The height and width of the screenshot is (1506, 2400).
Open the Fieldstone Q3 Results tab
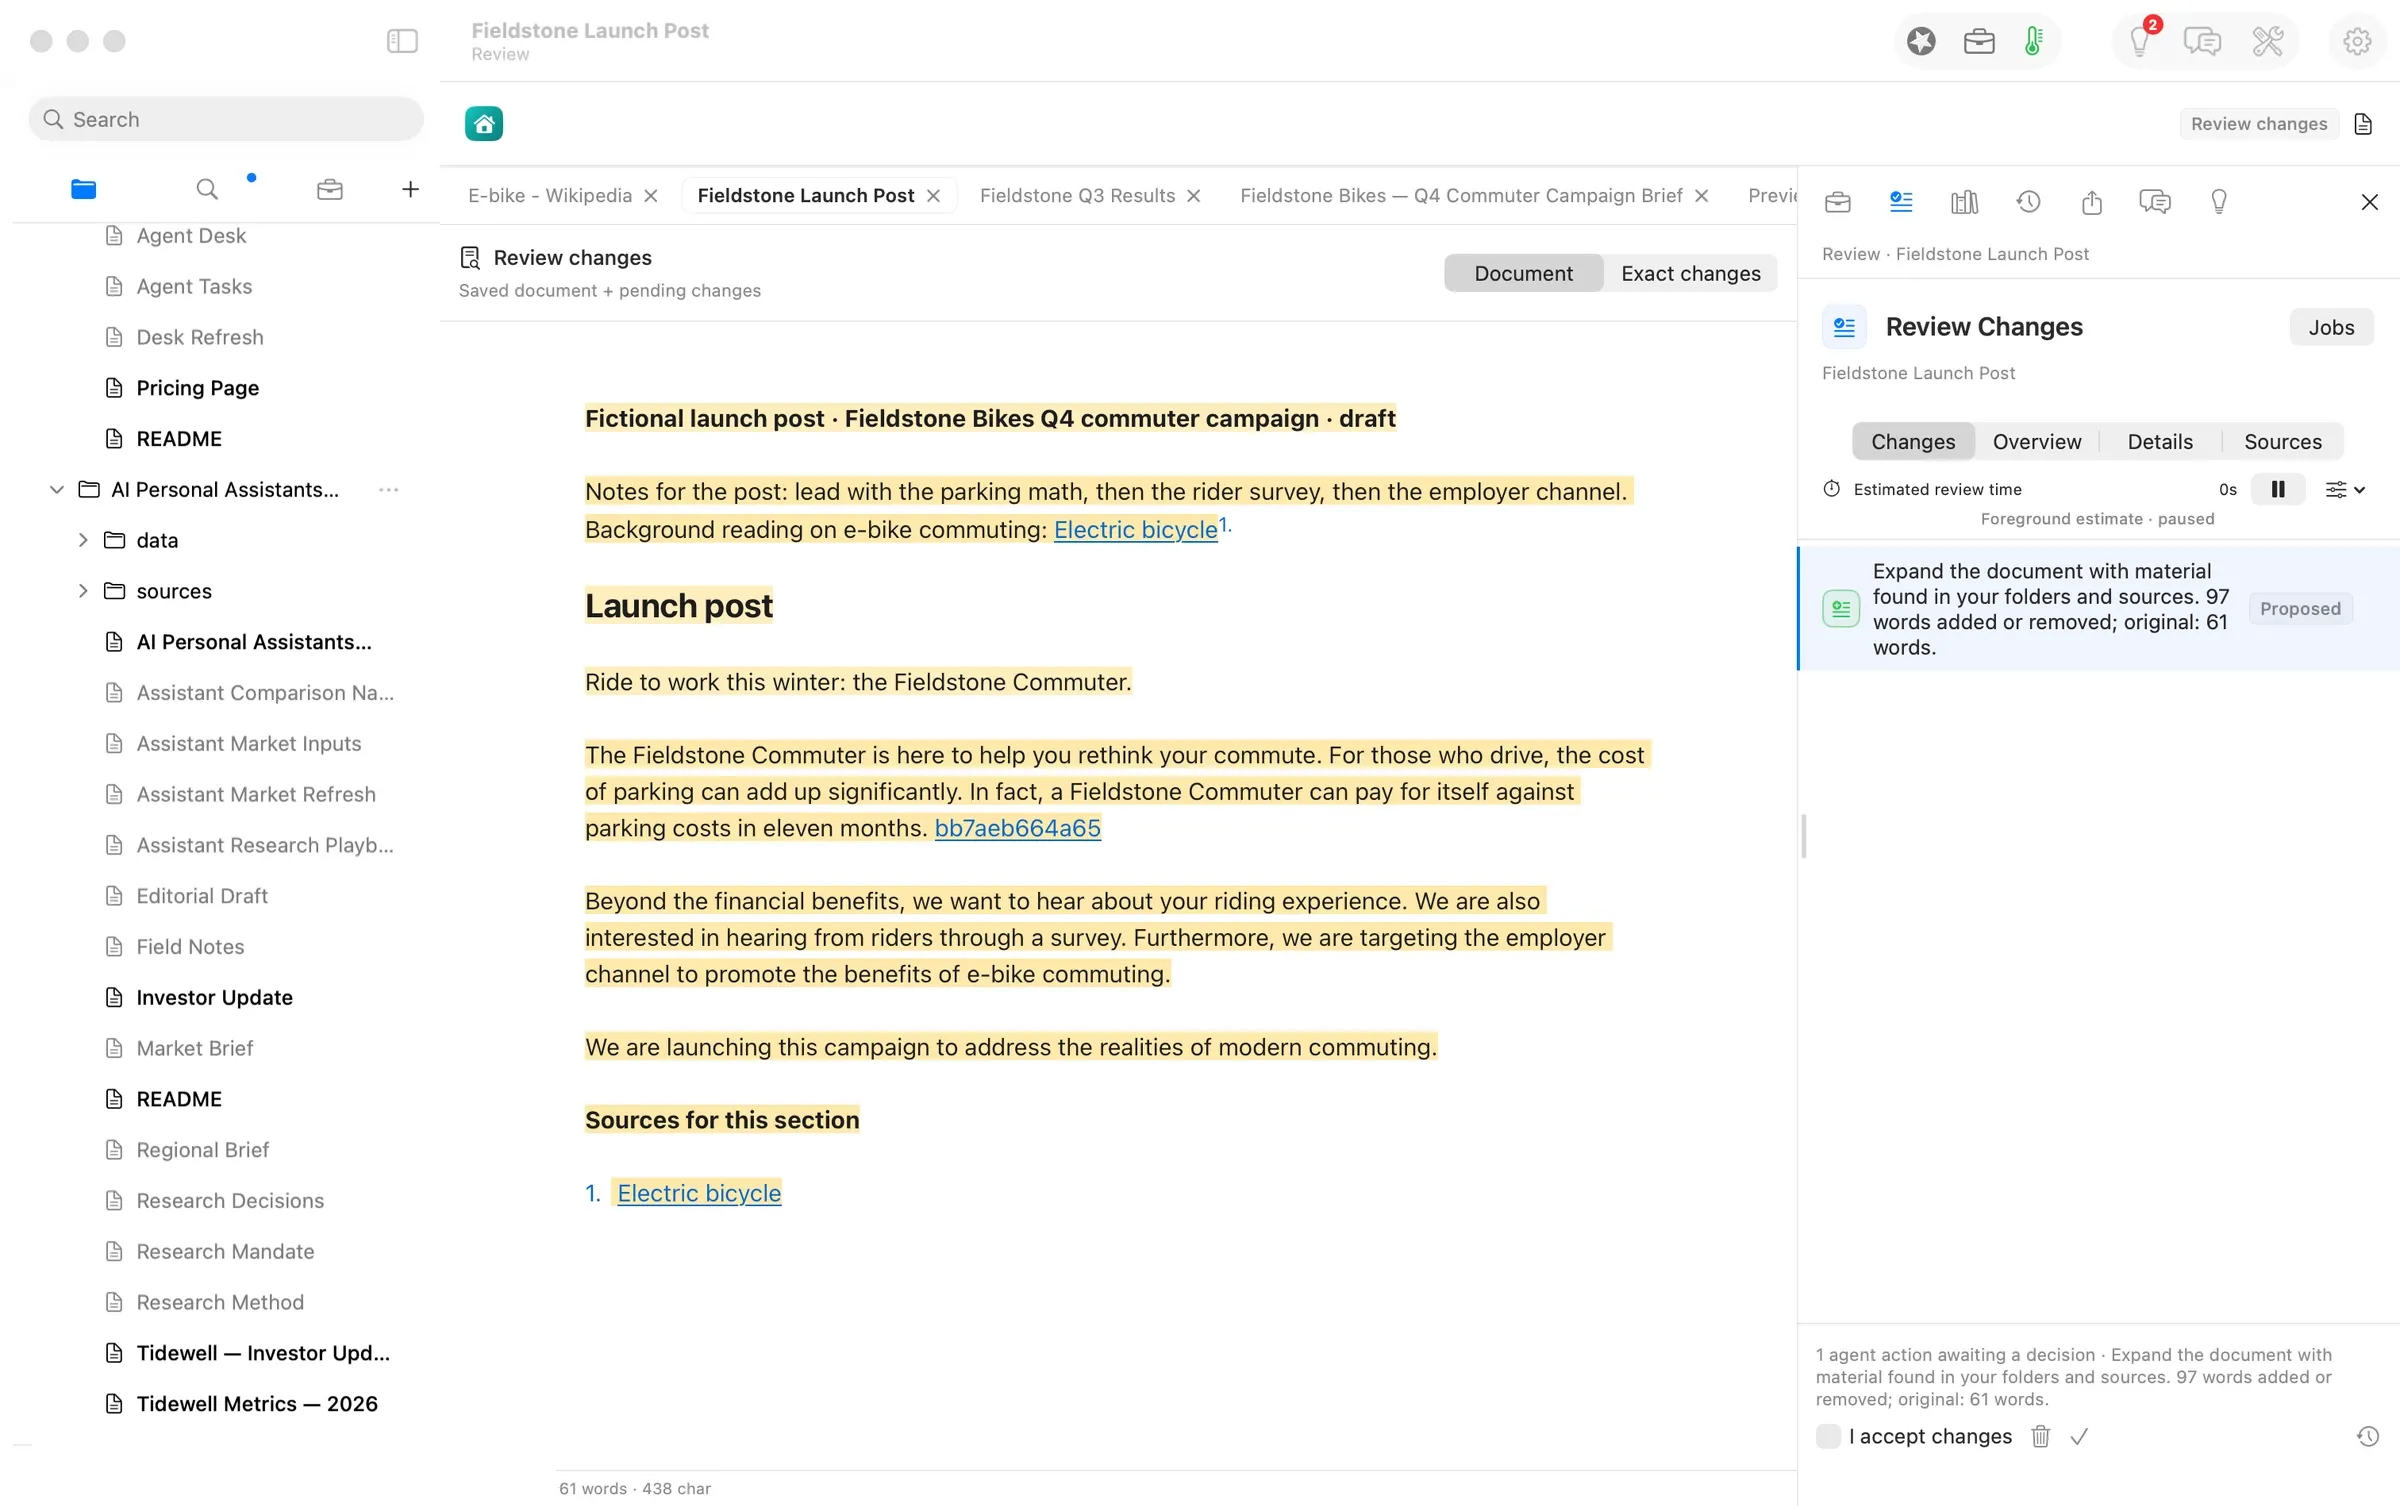tap(1077, 195)
